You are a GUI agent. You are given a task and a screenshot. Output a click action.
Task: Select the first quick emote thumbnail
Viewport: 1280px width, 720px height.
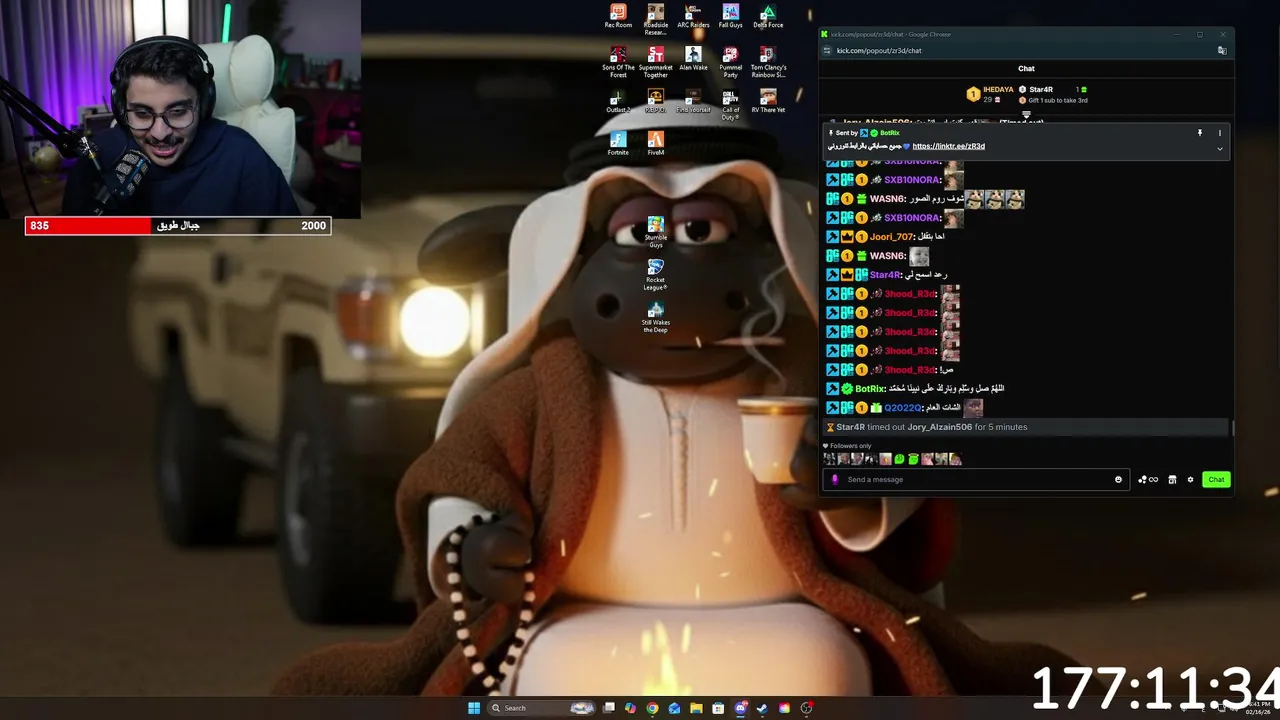(829, 459)
